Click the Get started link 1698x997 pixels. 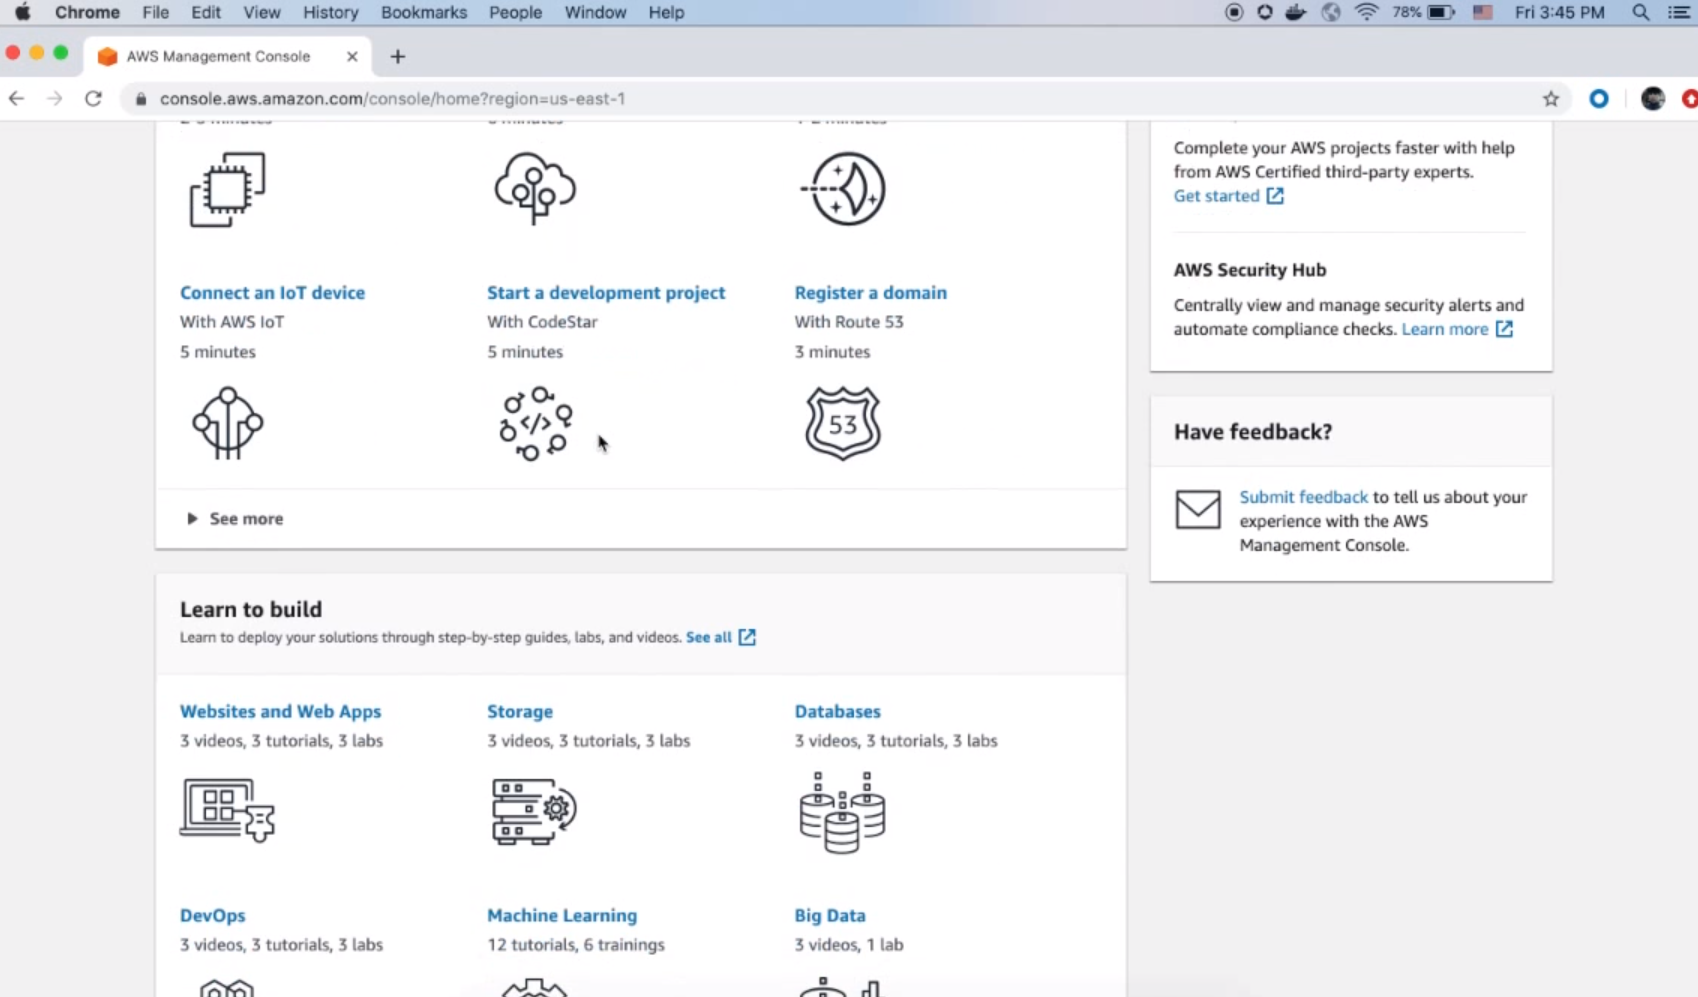1216,196
